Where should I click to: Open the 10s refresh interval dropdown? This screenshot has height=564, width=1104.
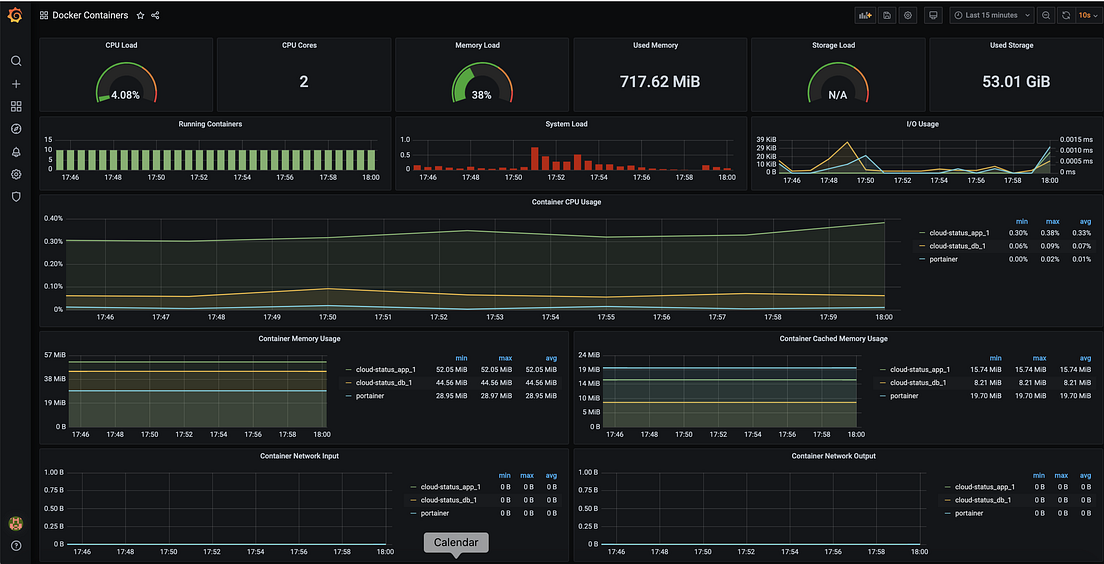(x=1086, y=15)
